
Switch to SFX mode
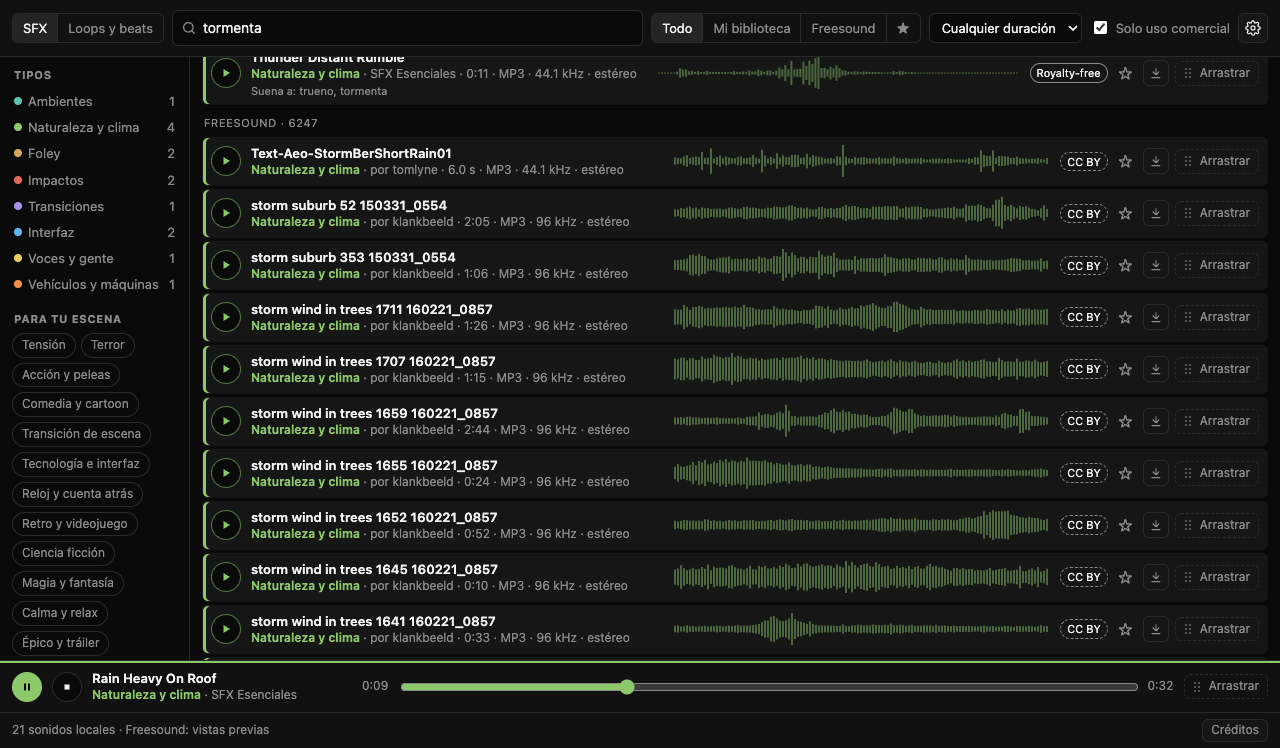(x=35, y=28)
